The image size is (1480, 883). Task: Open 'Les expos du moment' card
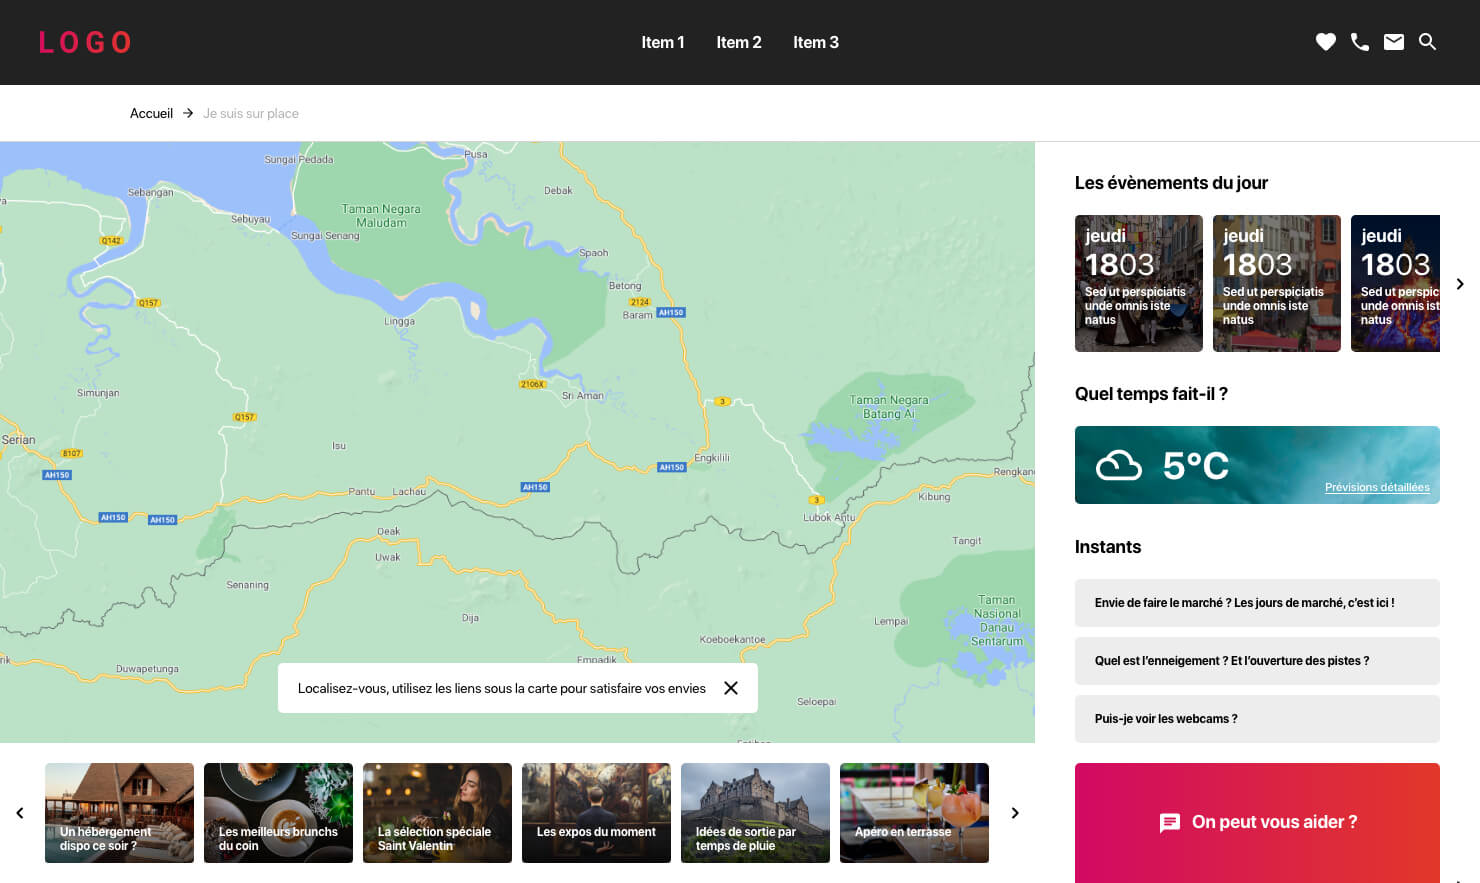596,813
